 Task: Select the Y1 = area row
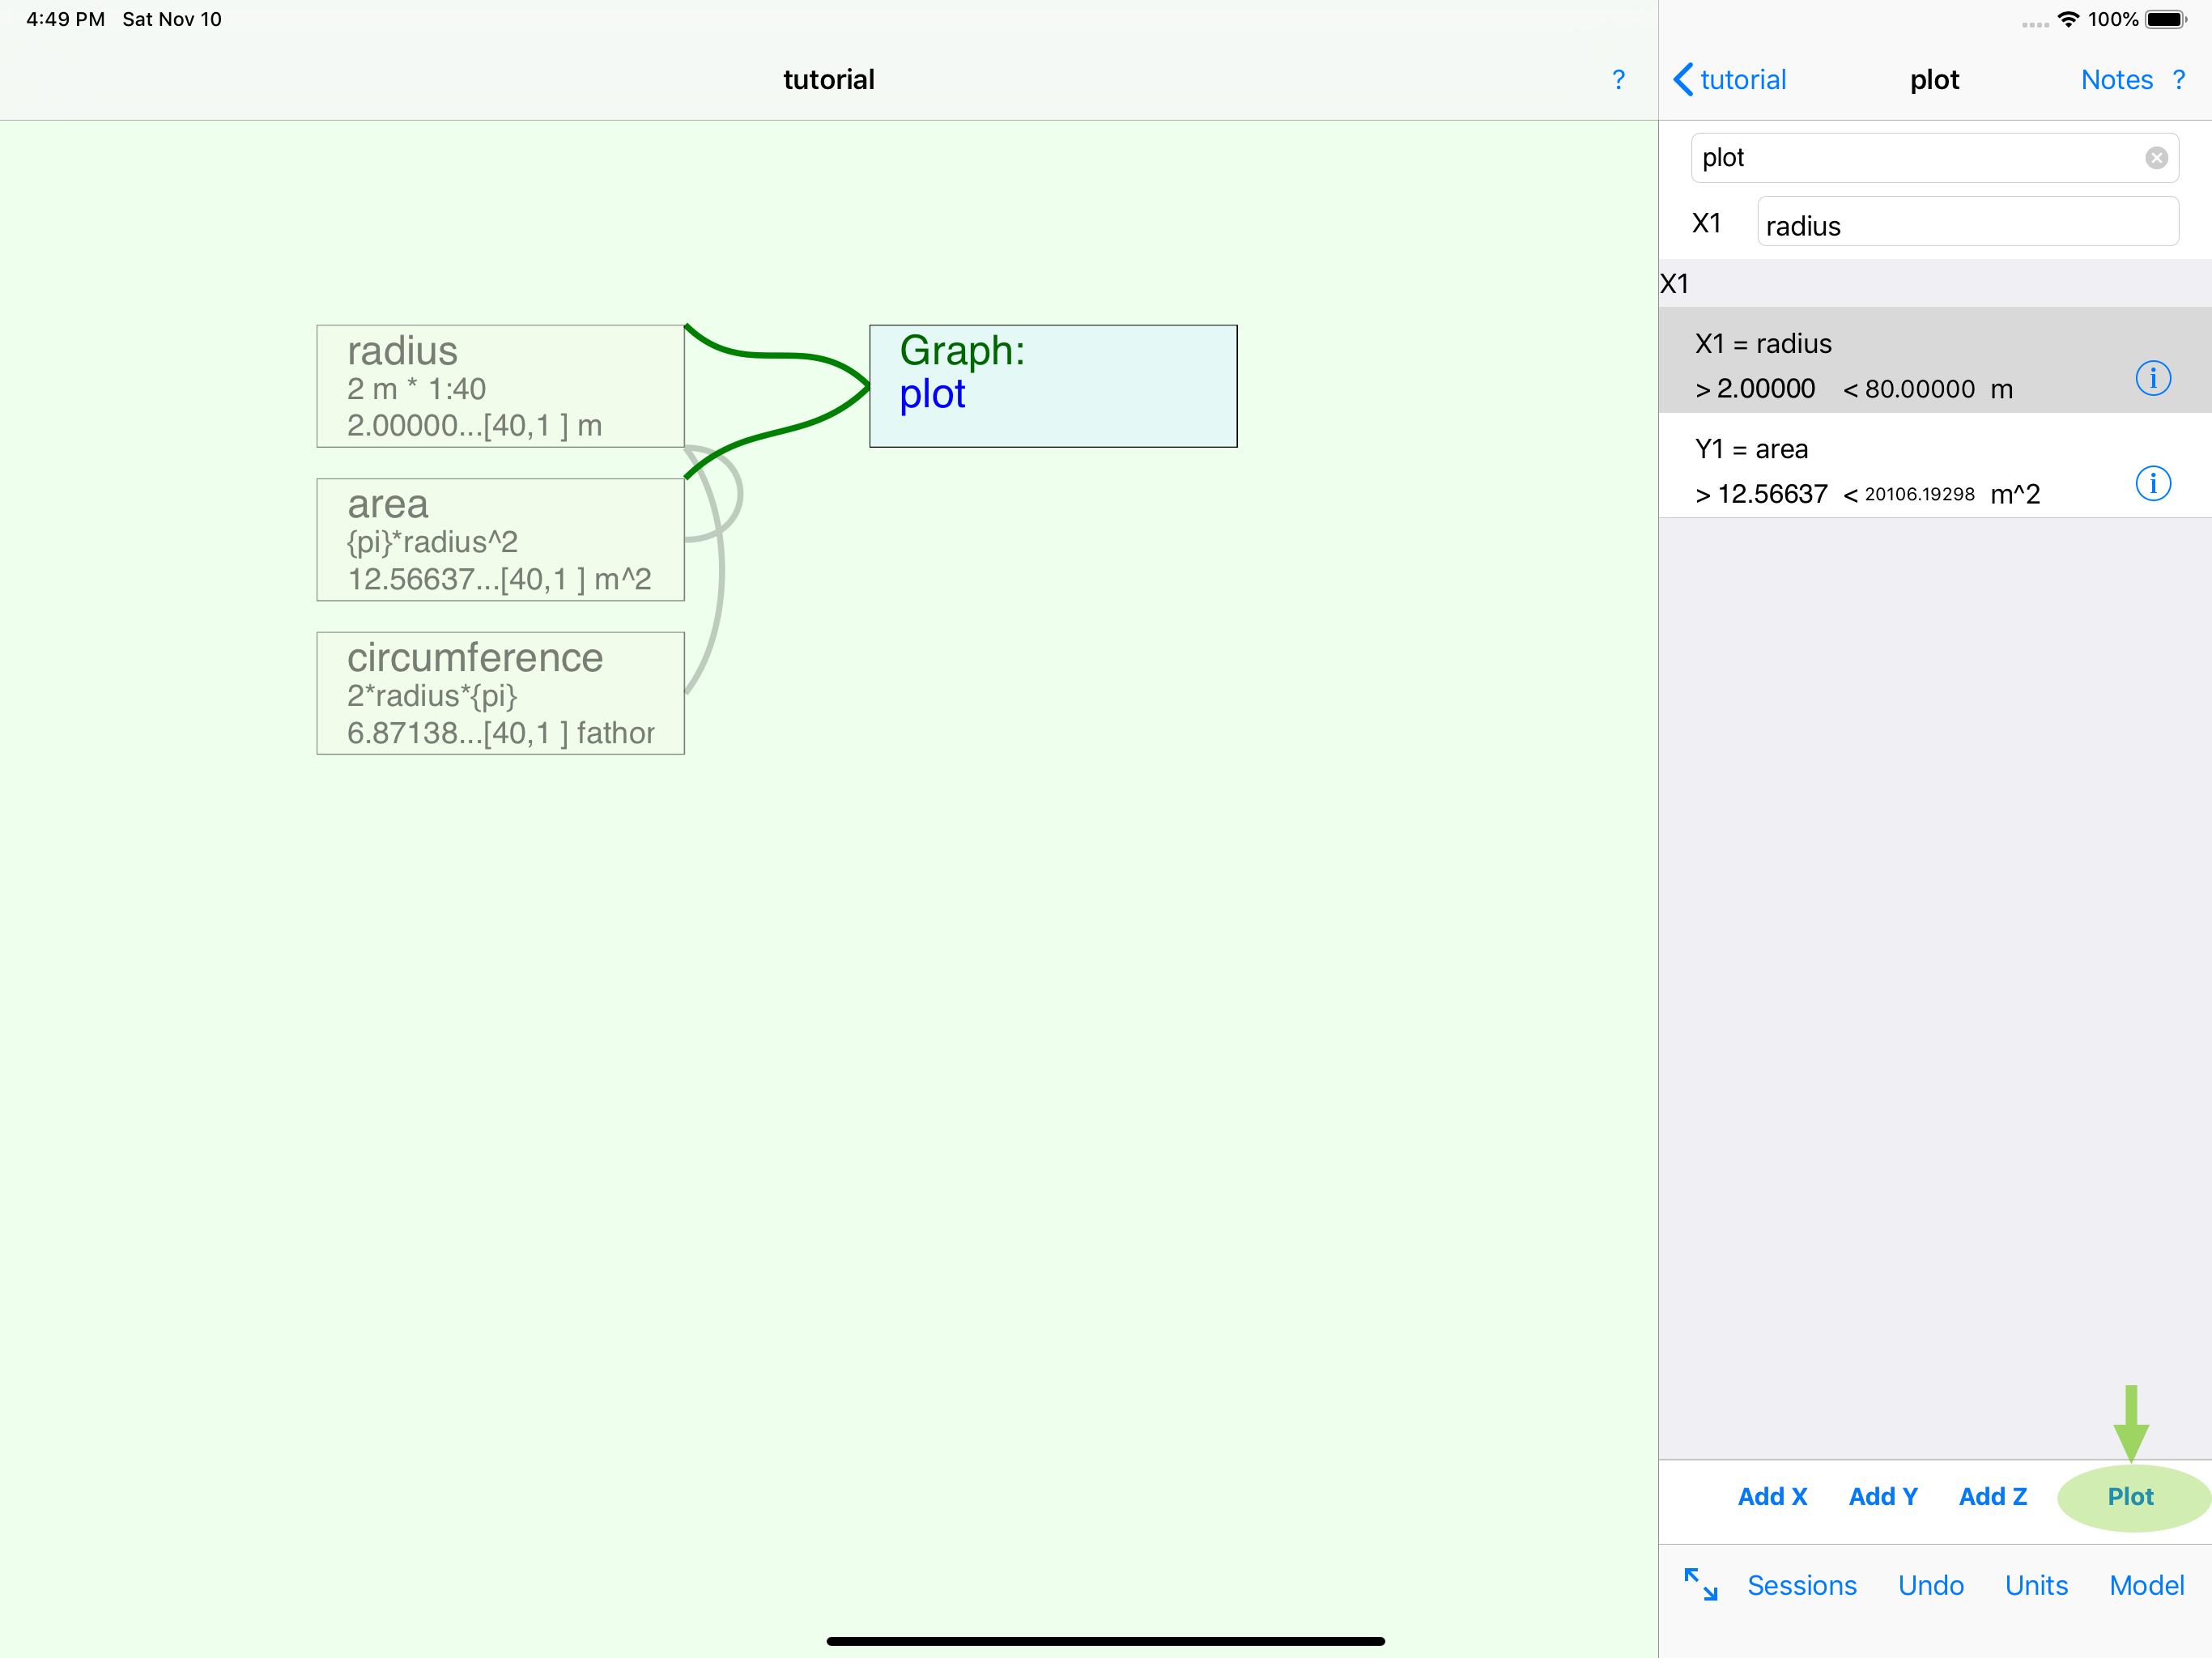click(1934, 466)
